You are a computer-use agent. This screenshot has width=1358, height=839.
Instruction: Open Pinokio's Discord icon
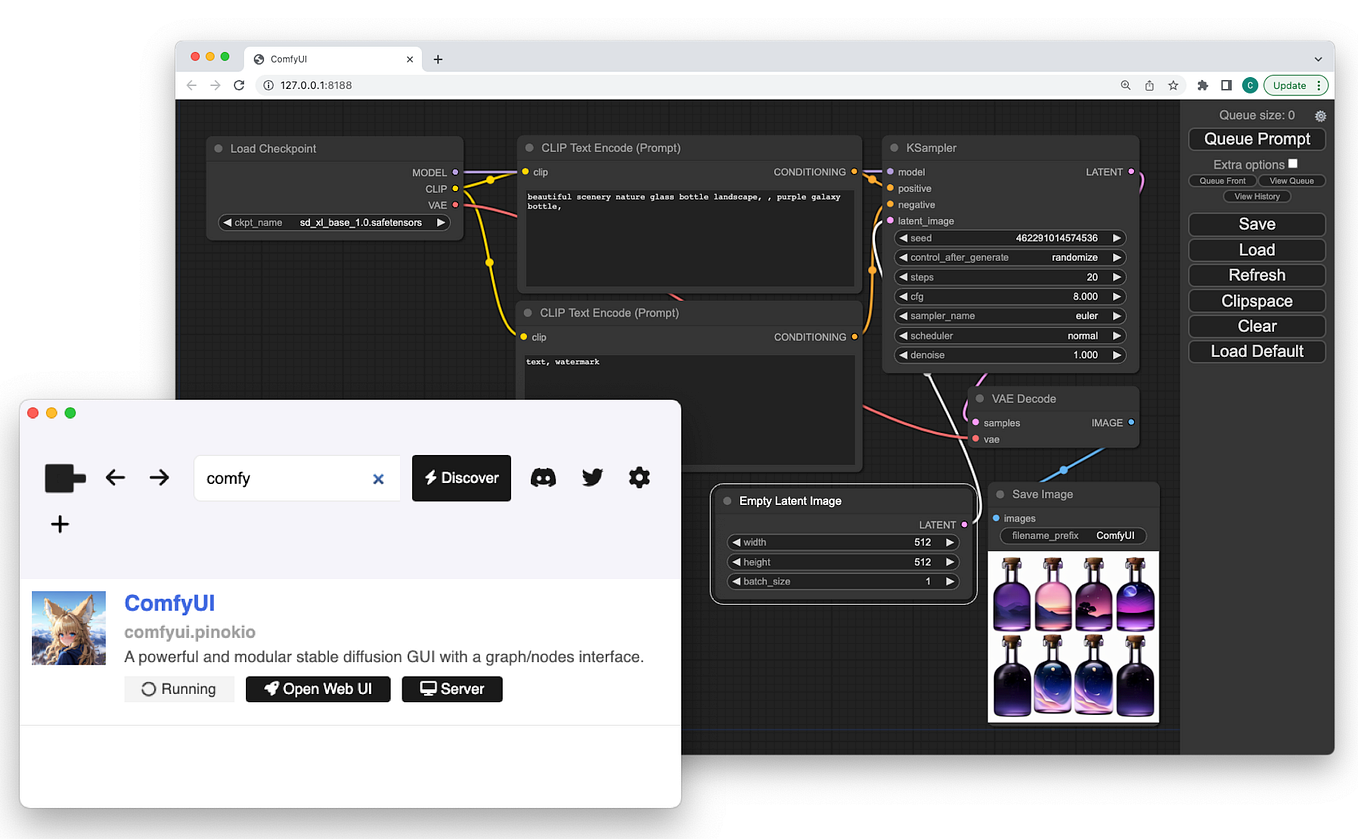543,478
